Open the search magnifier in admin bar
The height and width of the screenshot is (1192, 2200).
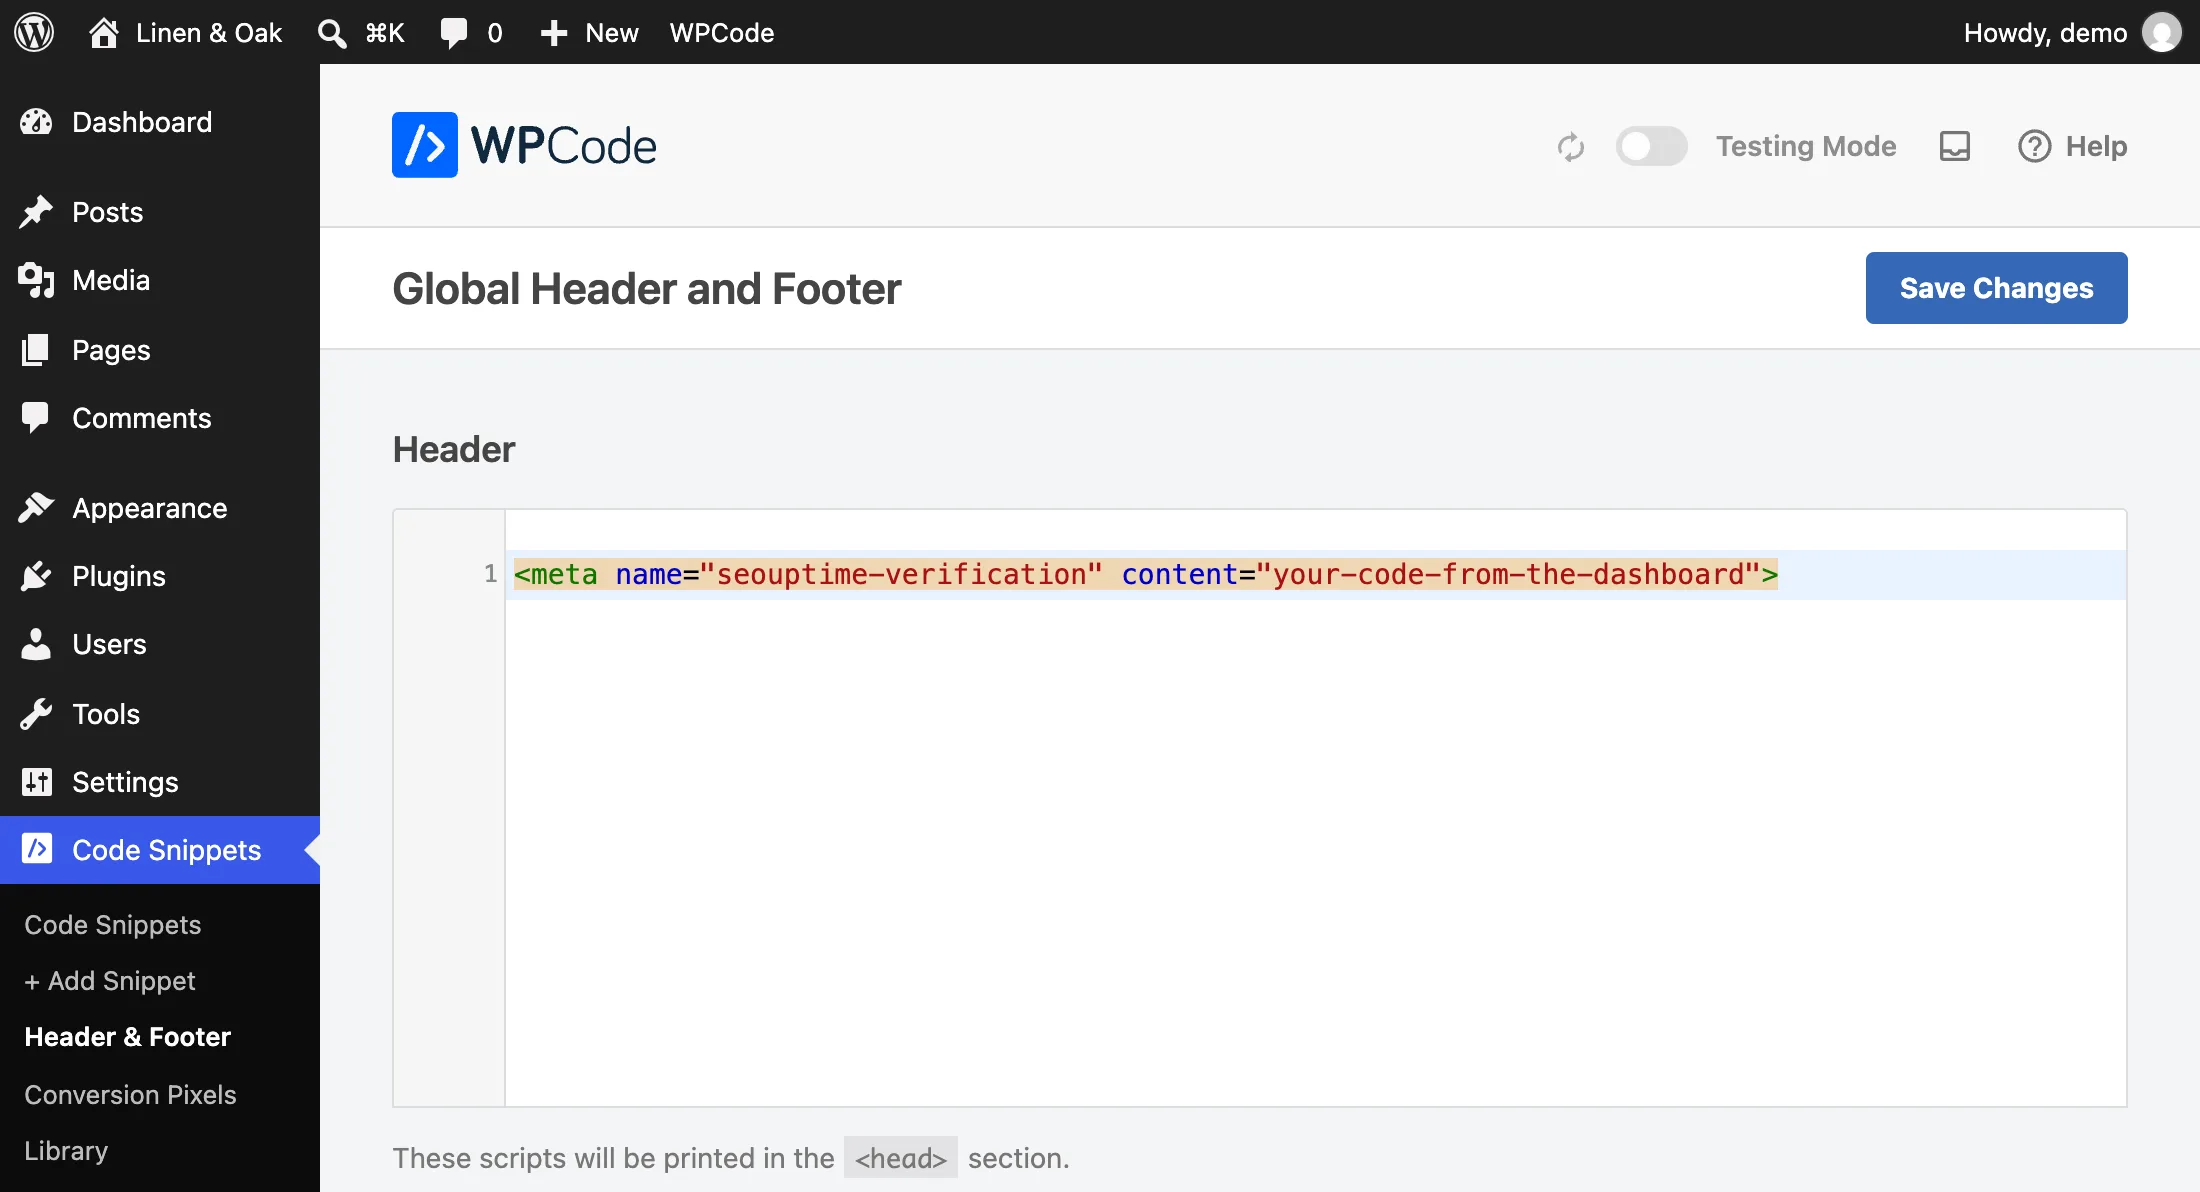[x=332, y=33]
